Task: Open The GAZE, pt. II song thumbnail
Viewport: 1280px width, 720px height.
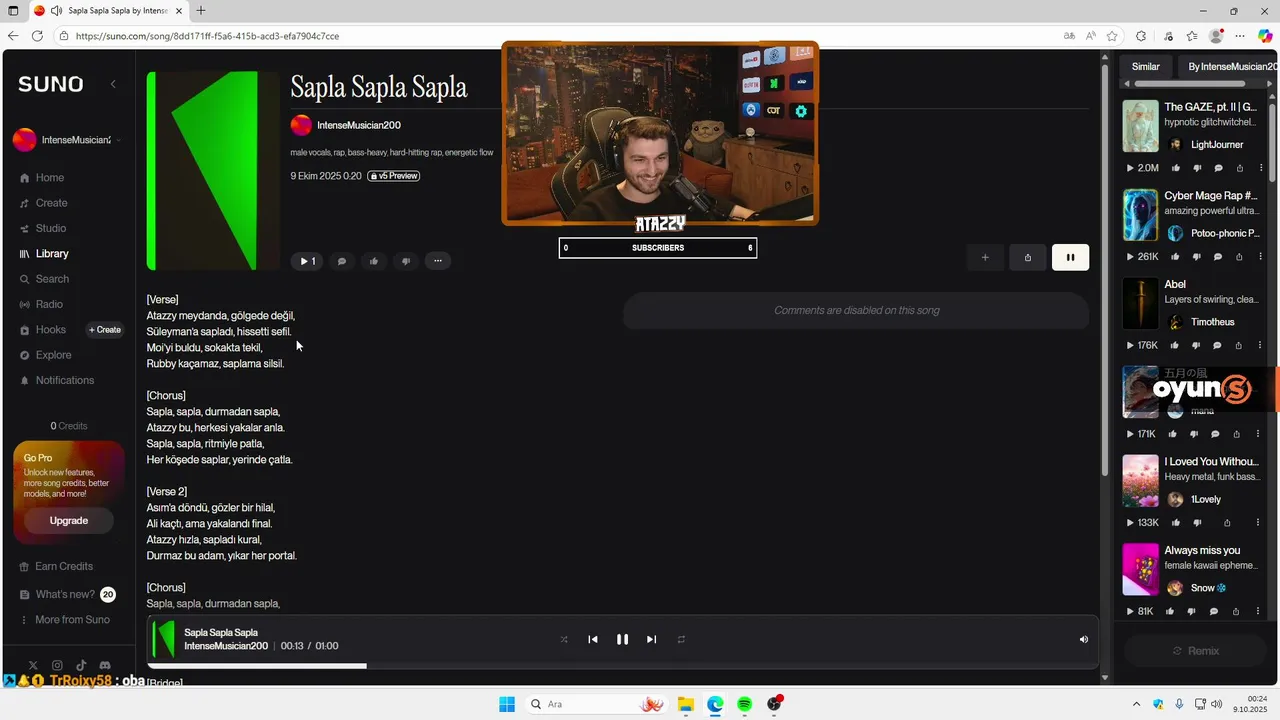Action: (1140, 126)
